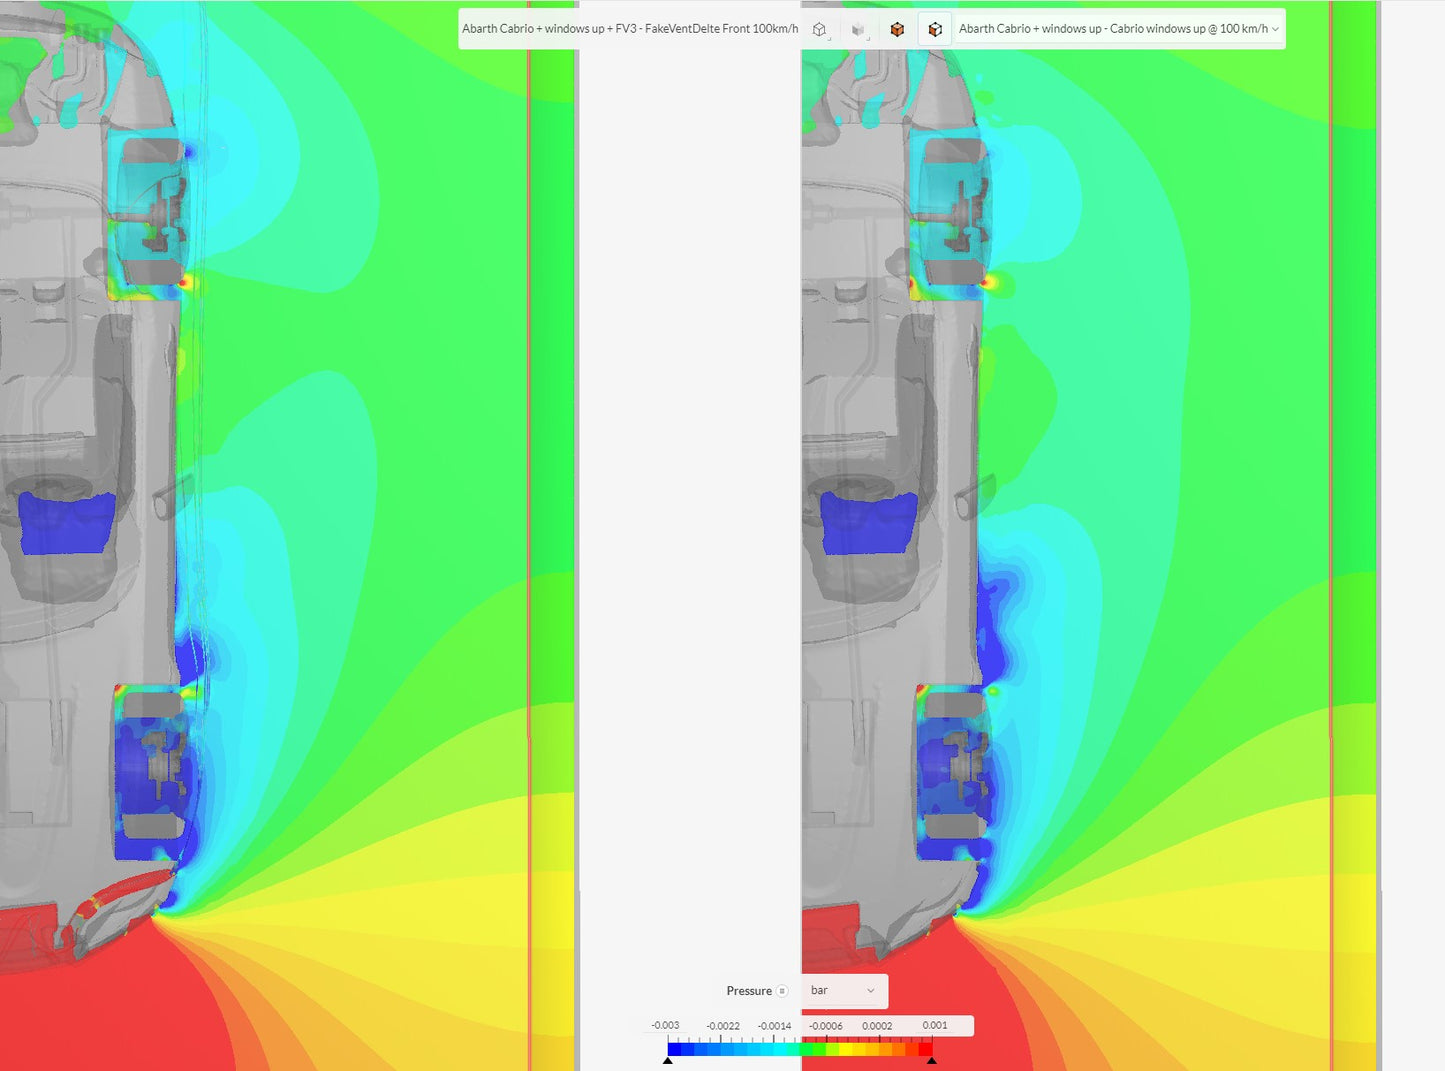Screen dimensions: 1445x1071
Task: Open the bar pressure unit dropdown
Action: click(843, 991)
